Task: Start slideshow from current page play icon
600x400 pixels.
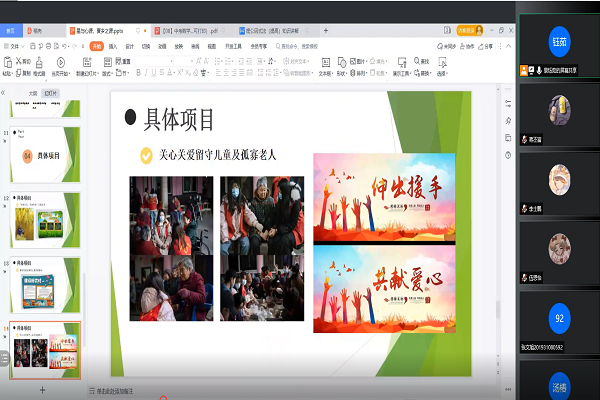Action: pyautogui.click(x=60, y=62)
